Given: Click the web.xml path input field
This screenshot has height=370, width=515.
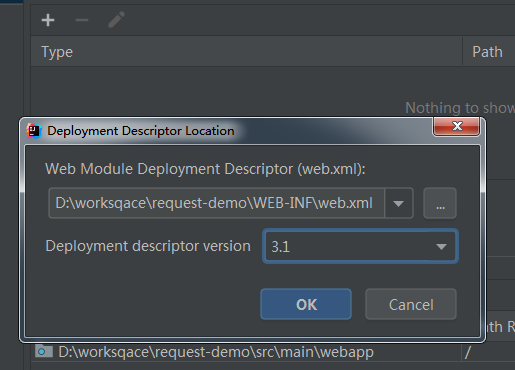Looking at the screenshot, I should pos(216,203).
